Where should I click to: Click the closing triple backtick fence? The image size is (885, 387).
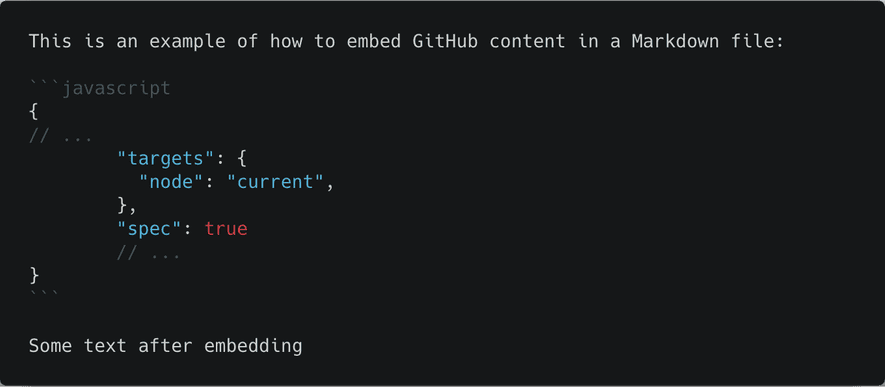(44, 294)
